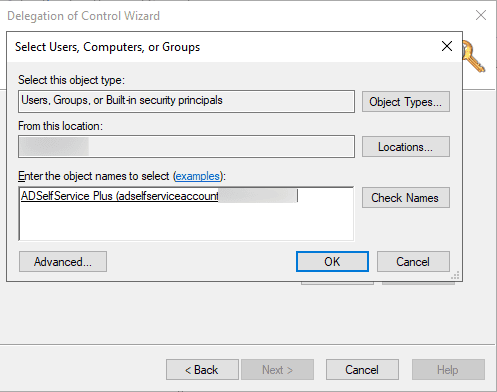Click the ADSelfService Plus entry text
Viewport: 497px width, 392px height.
120,196
